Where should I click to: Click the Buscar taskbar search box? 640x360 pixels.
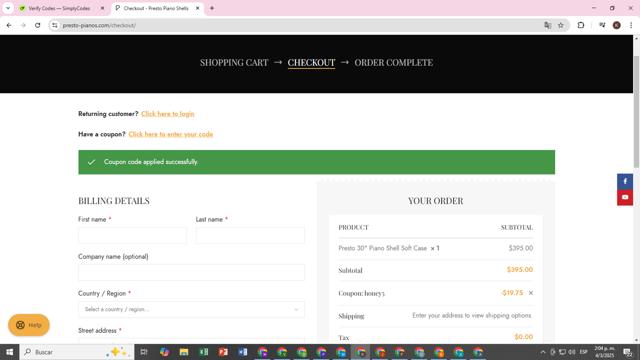pos(77,352)
